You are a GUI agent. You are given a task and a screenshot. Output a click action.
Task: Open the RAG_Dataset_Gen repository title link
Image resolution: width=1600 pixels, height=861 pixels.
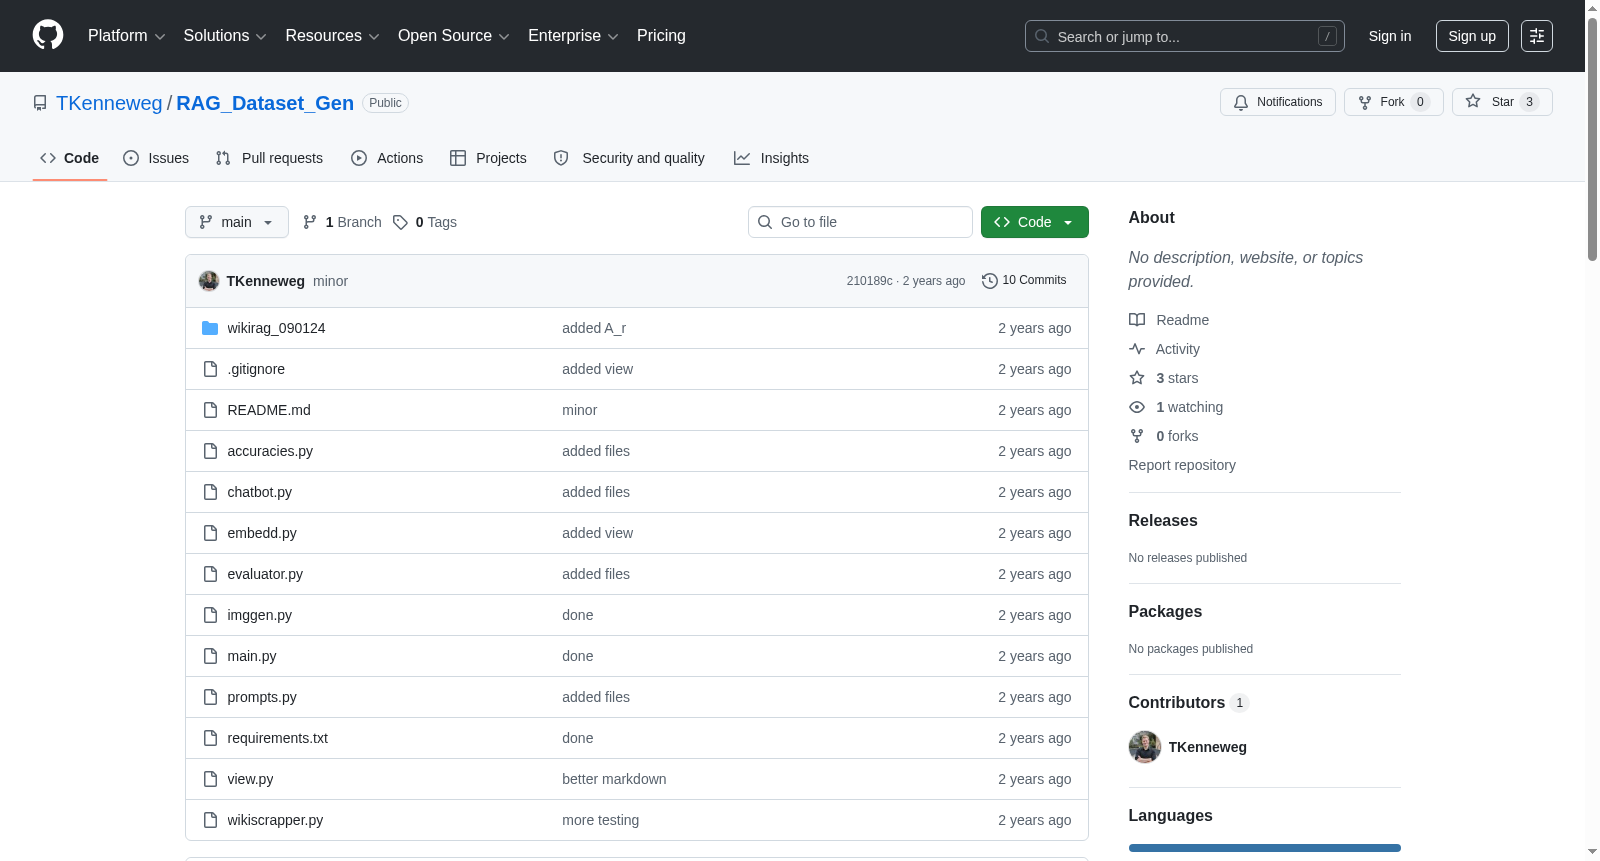click(x=265, y=103)
